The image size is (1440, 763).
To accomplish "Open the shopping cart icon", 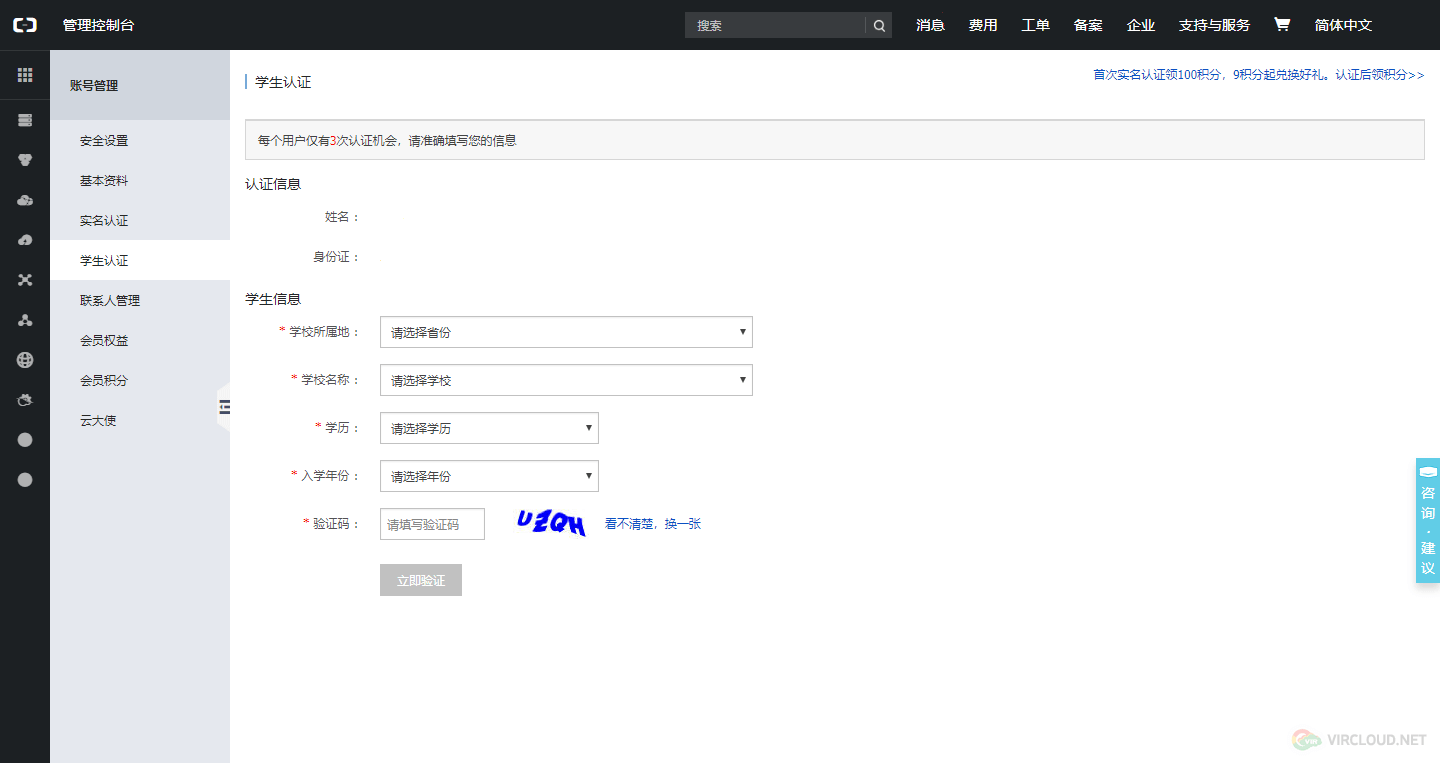I will pos(1282,25).
